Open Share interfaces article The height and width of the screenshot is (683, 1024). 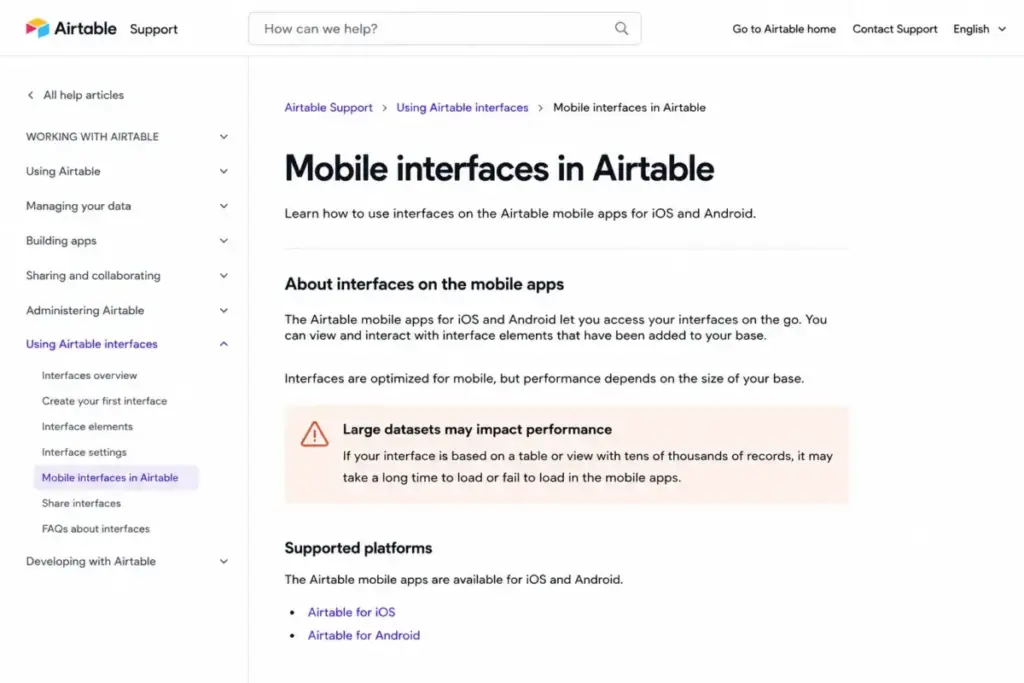pos(82,503)
